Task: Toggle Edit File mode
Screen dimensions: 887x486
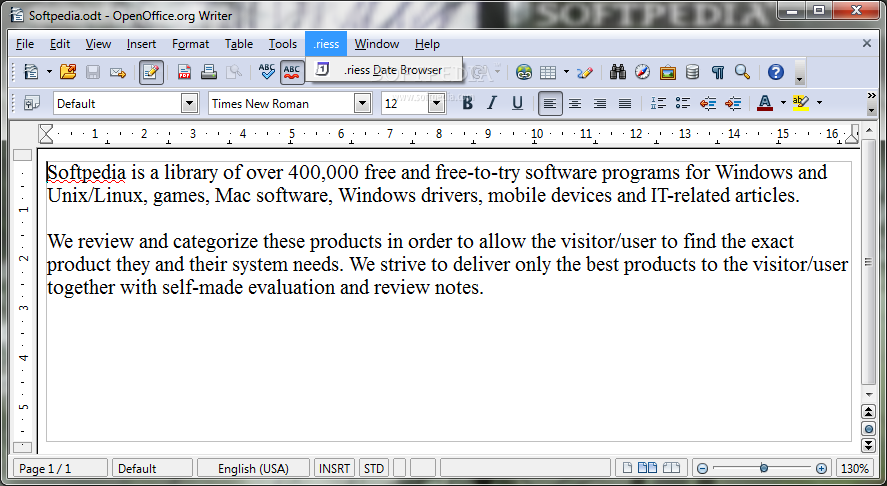Action: point(151,72)
